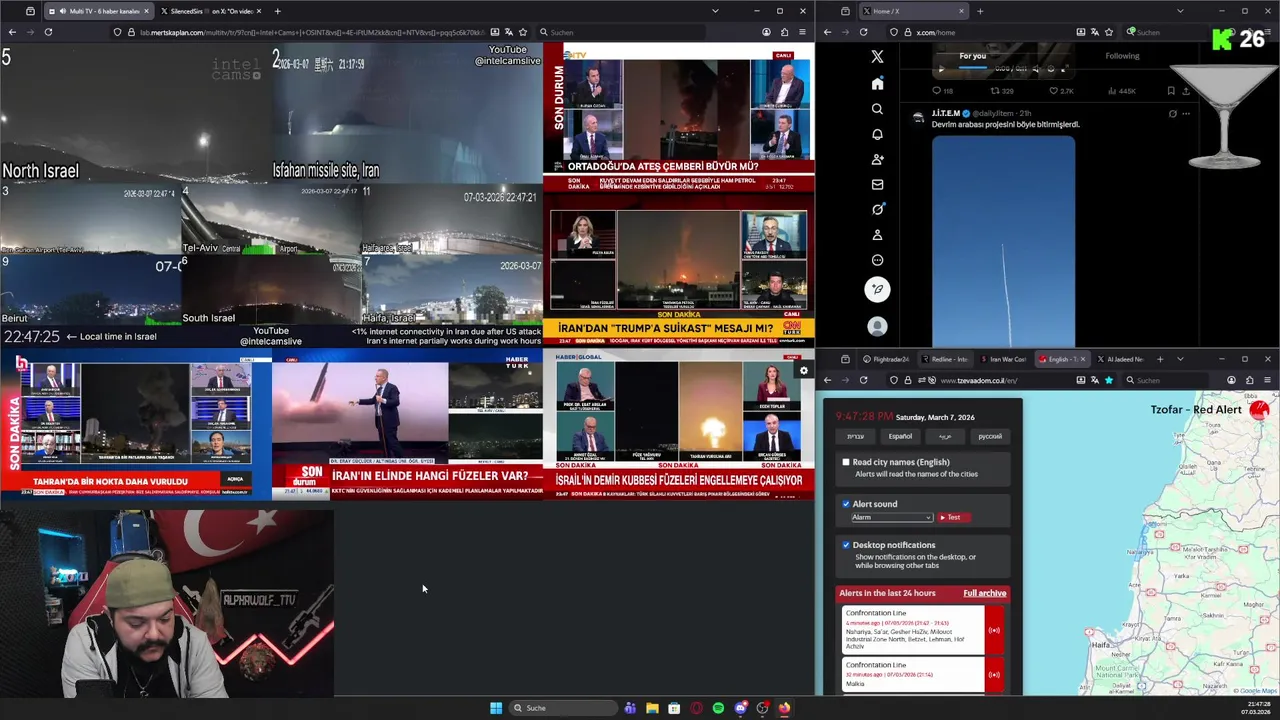Mute the X feed video
The height and width of the screenshot is (720, 1280).
(x=1035, y=69)
